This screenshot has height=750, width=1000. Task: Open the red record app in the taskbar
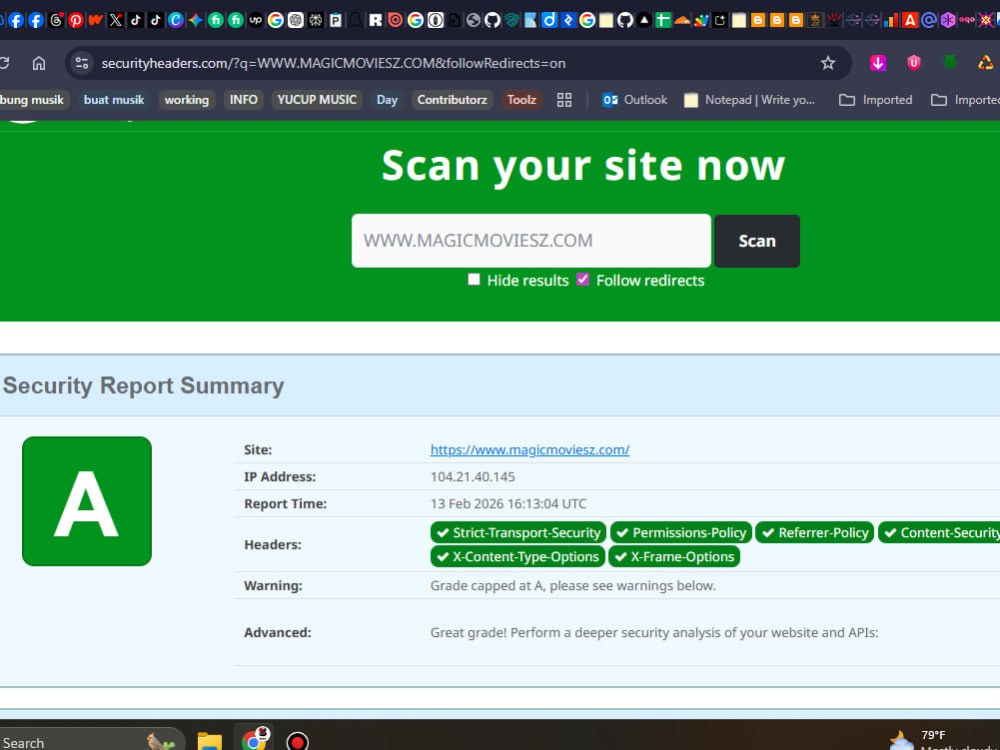(297, 741)
